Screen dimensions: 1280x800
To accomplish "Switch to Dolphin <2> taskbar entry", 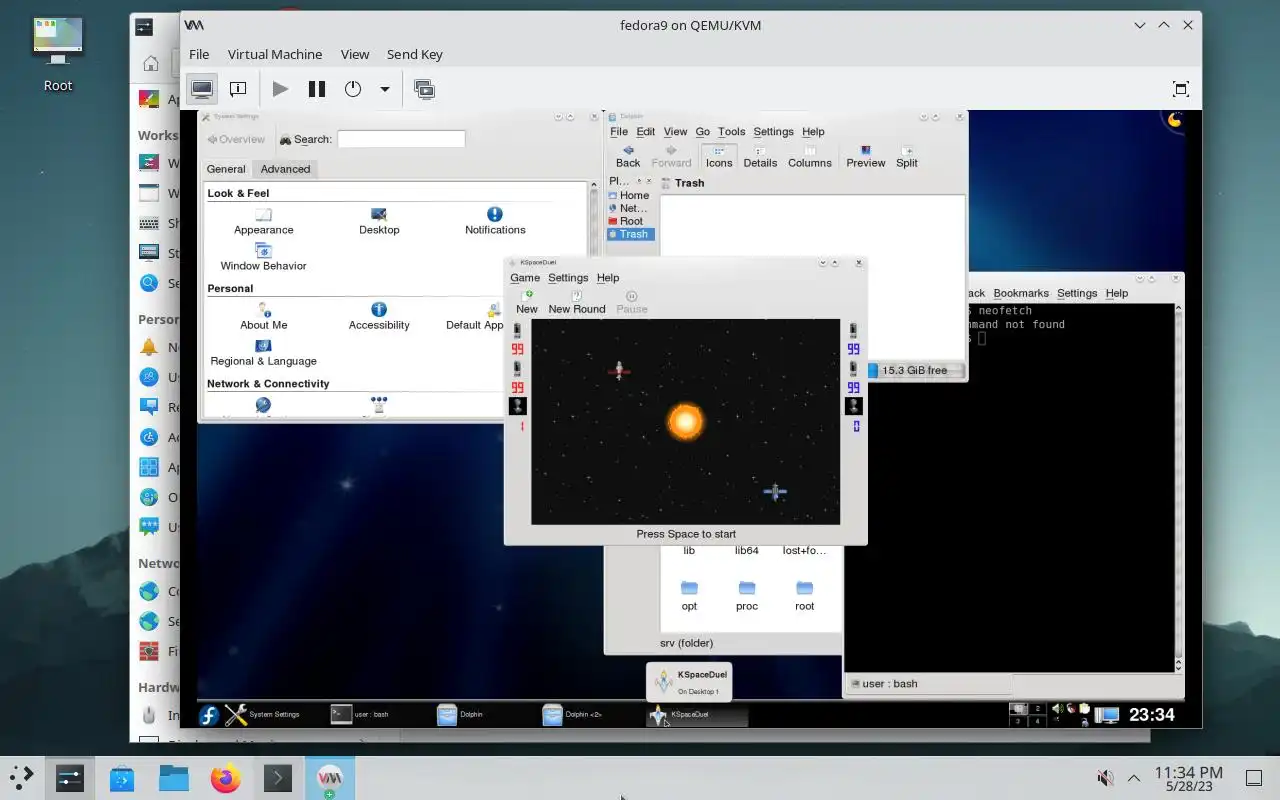I will [590, 715].
